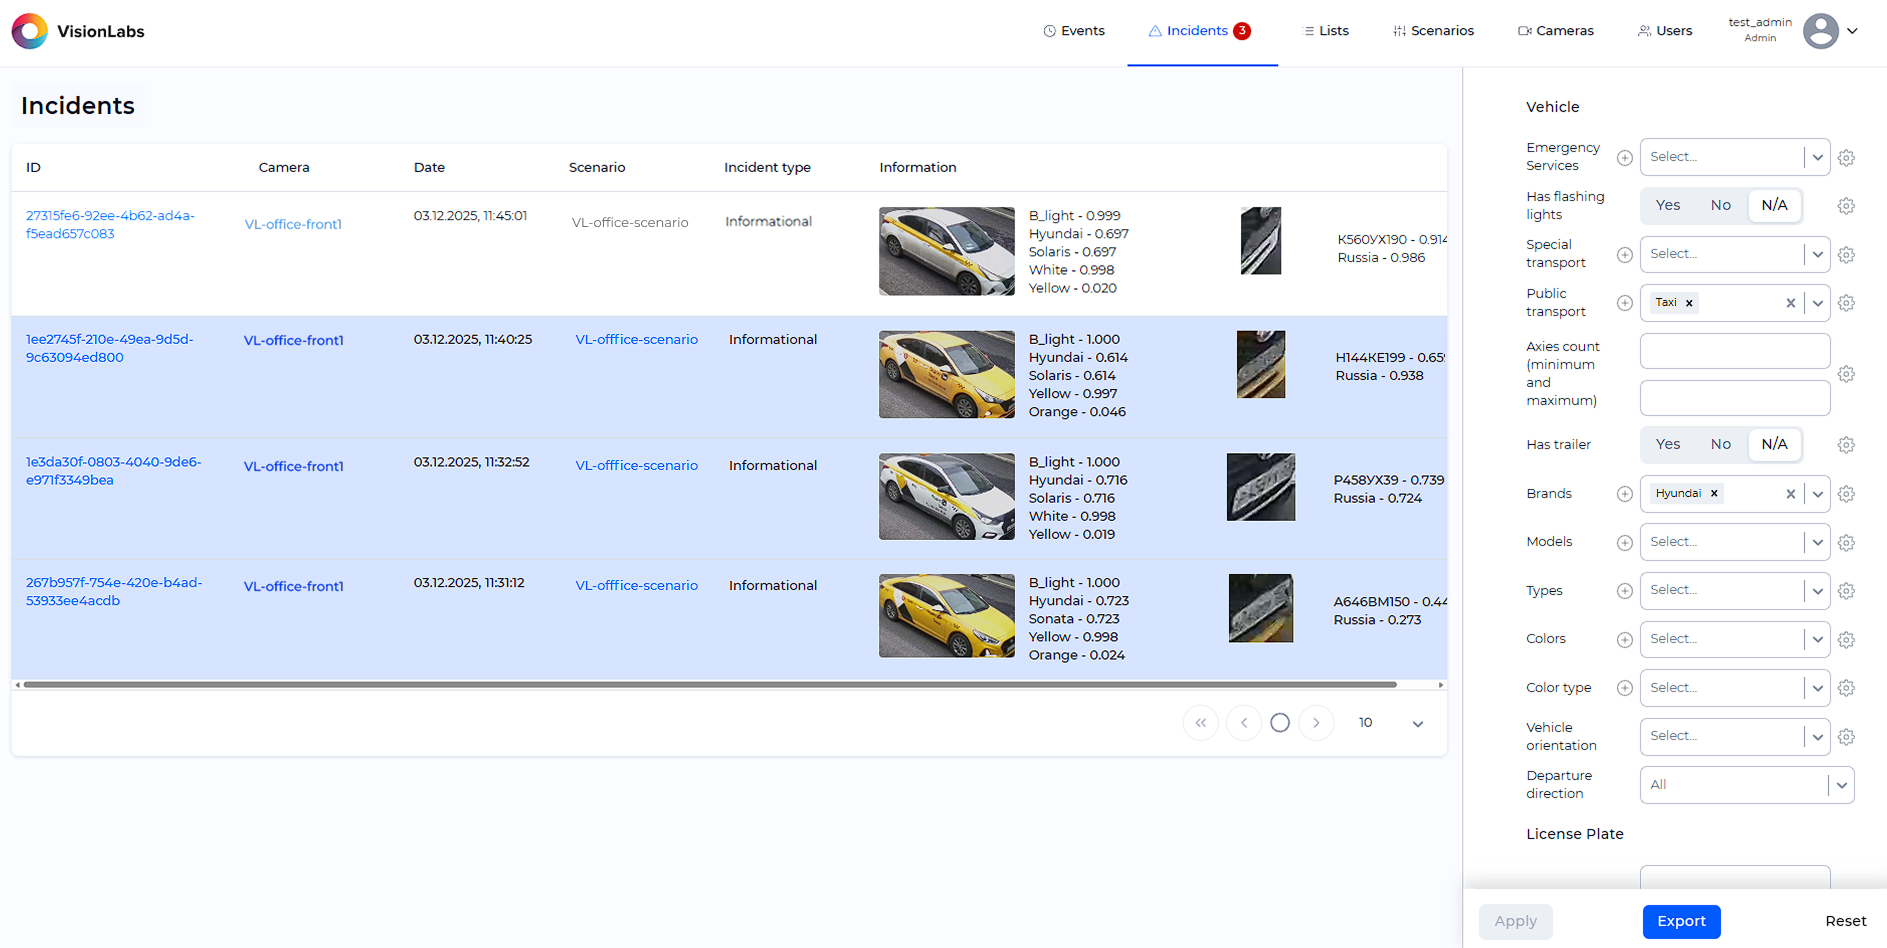Open the Departure direction dropdown
Image resolution: width=1887 pixels, height=948 pixels.
(x=1747, y=784)
